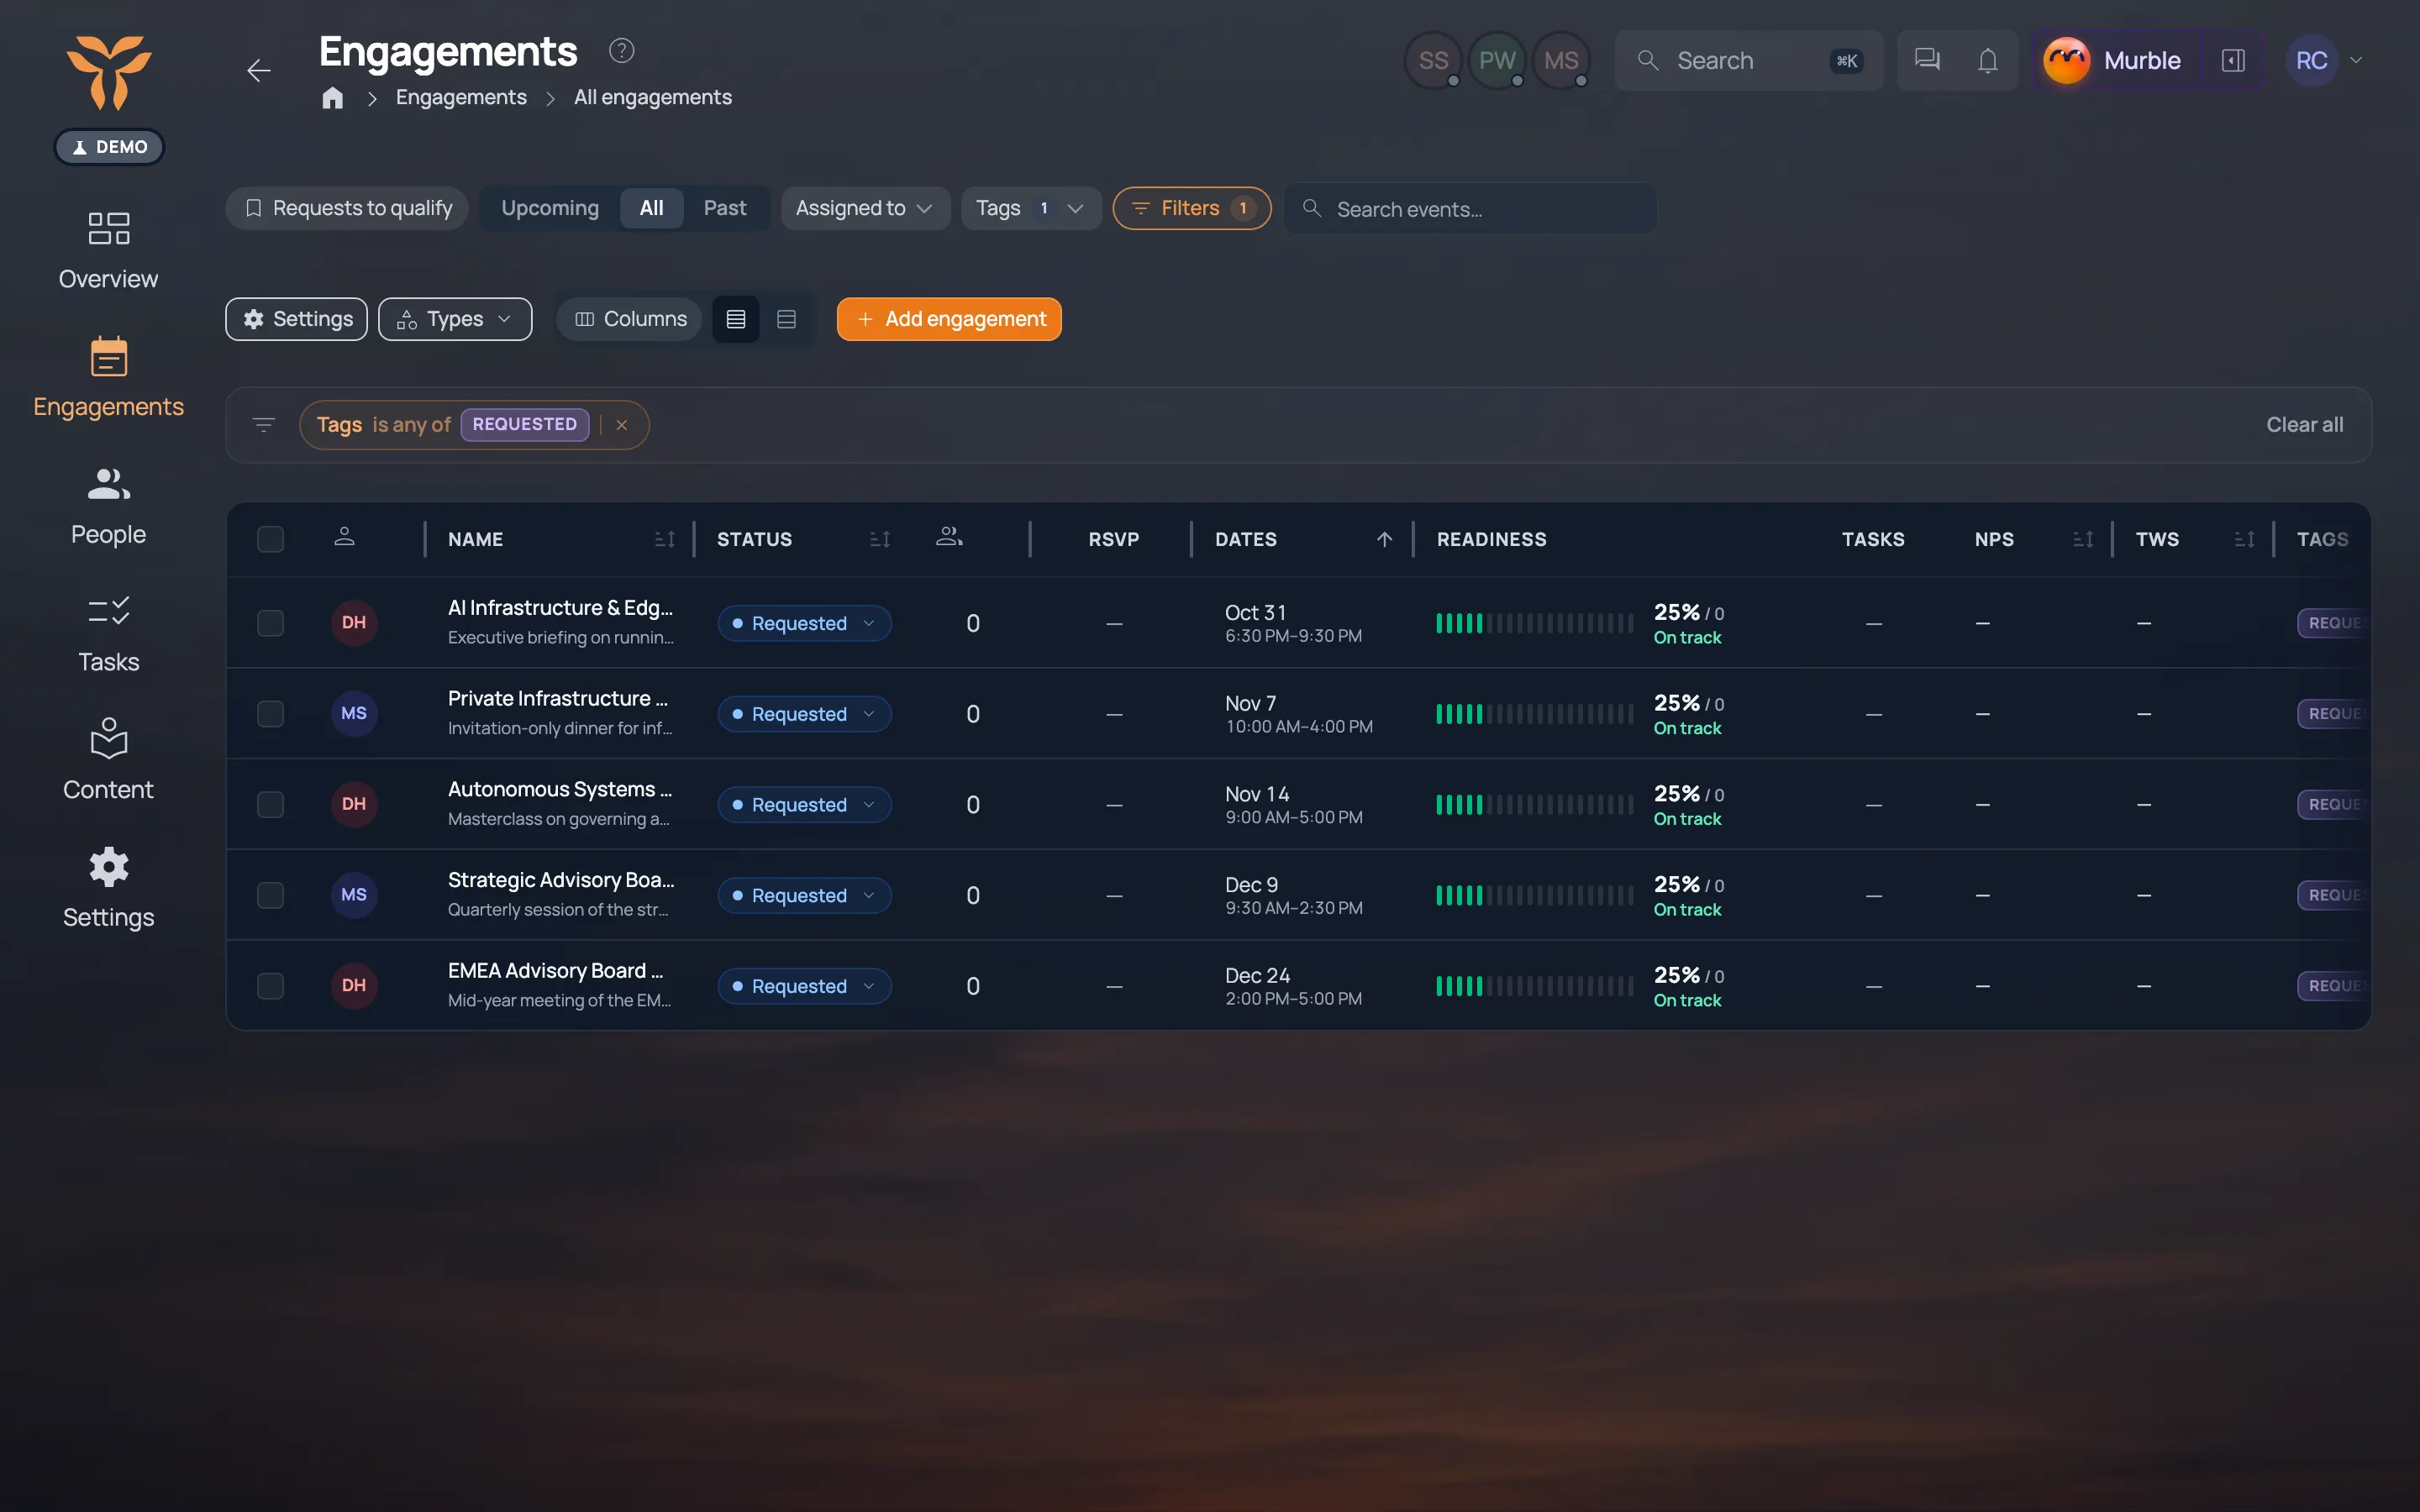Screen dimensions: 2420x1512
Task: Focus the Search events field
Action: [x=1470, y=208]
